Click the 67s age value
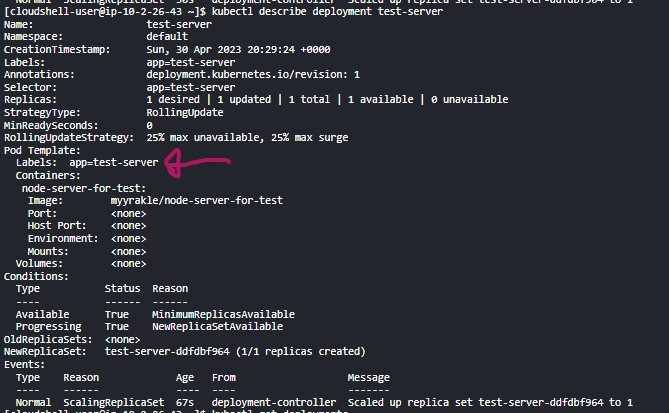 click(184, 402)
